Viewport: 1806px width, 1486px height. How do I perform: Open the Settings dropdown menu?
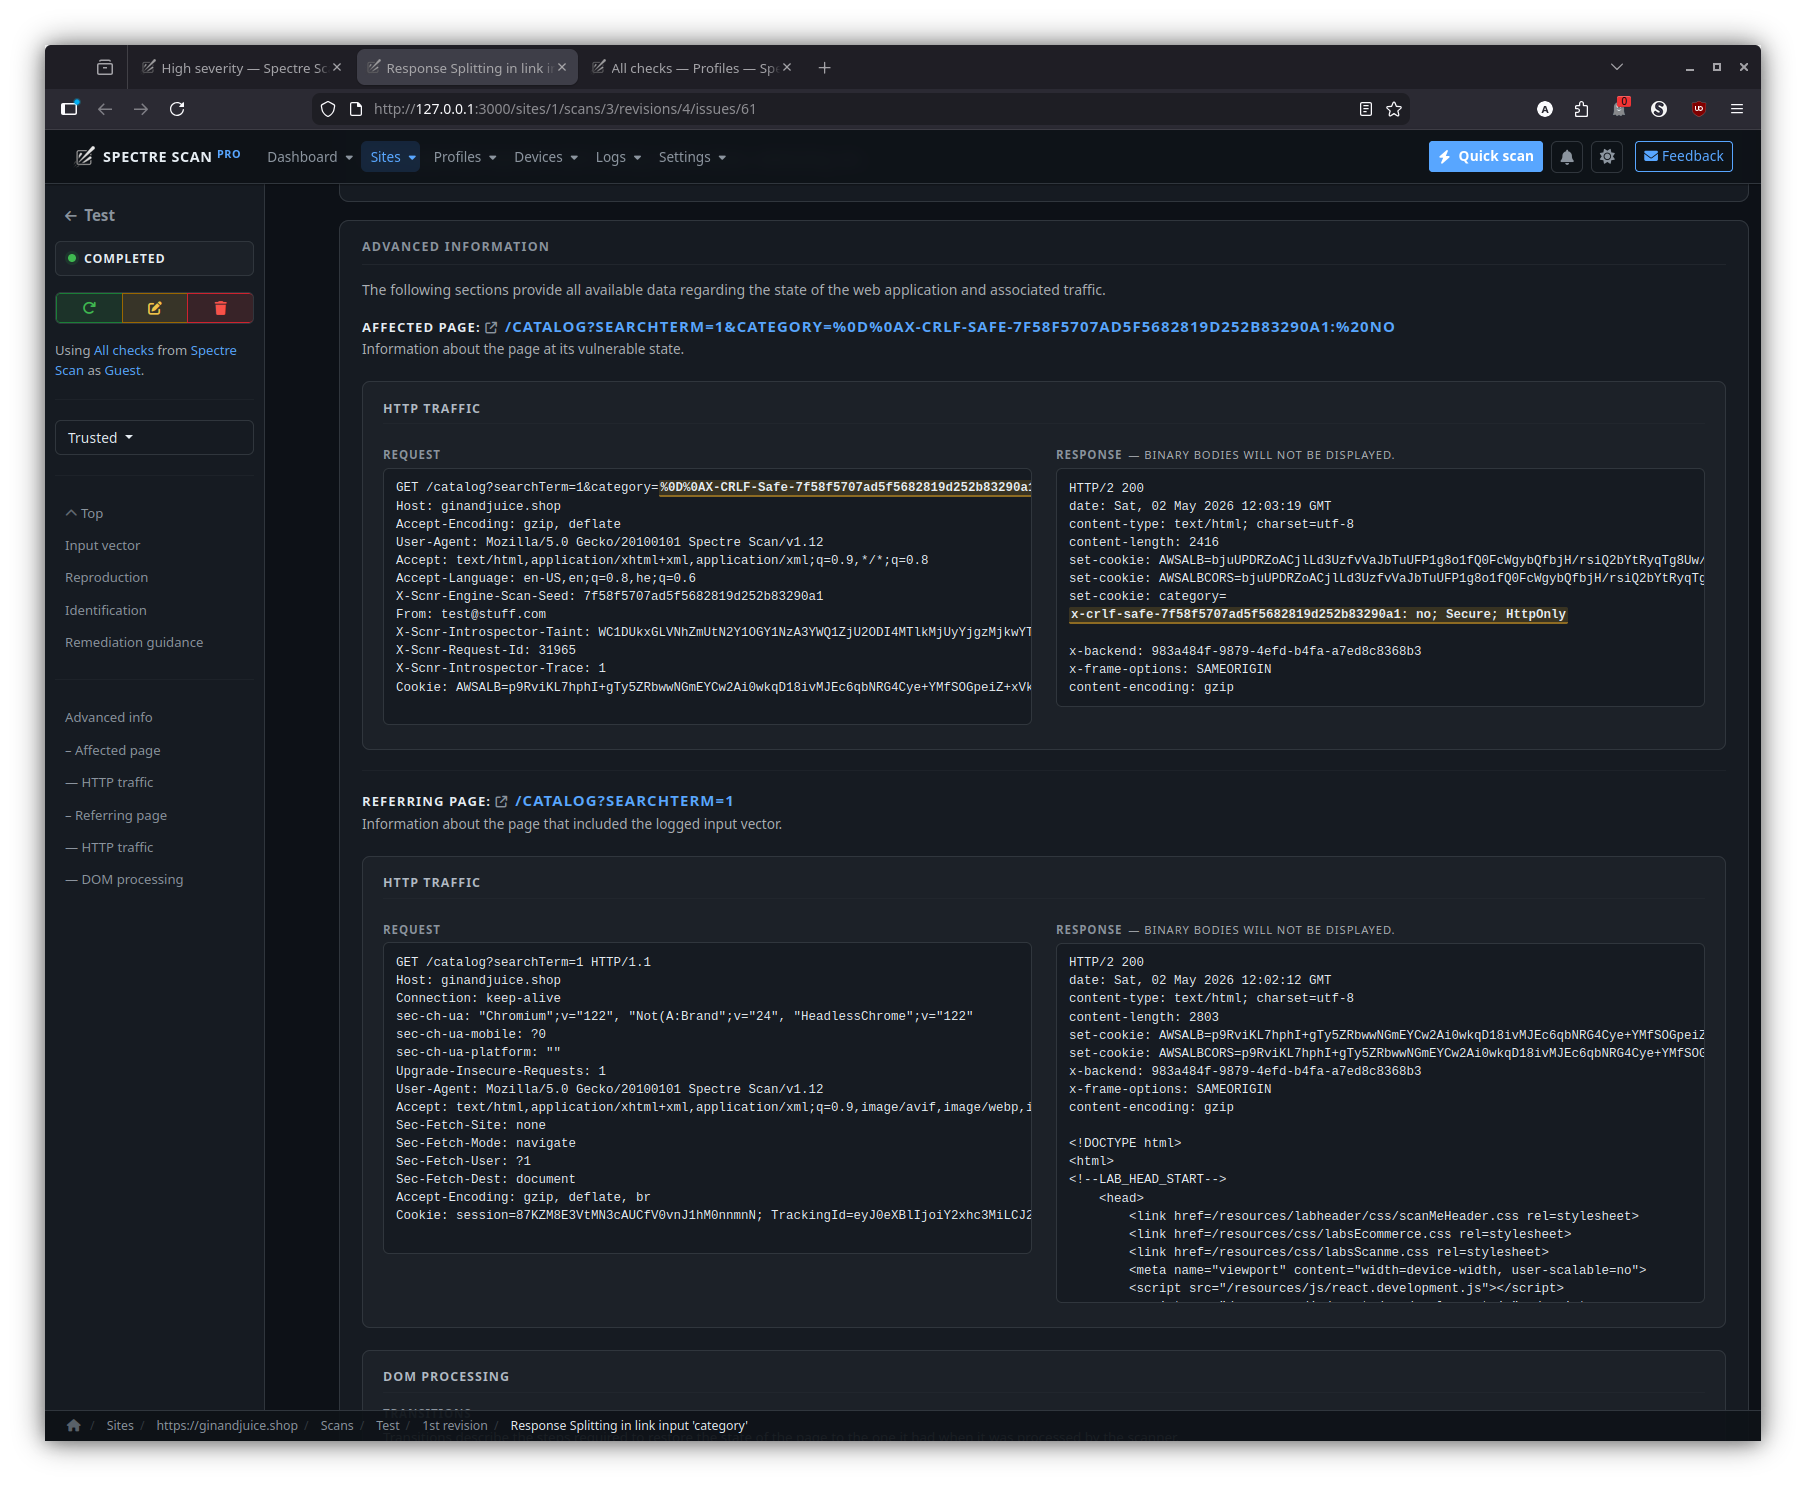coord(692,157)
